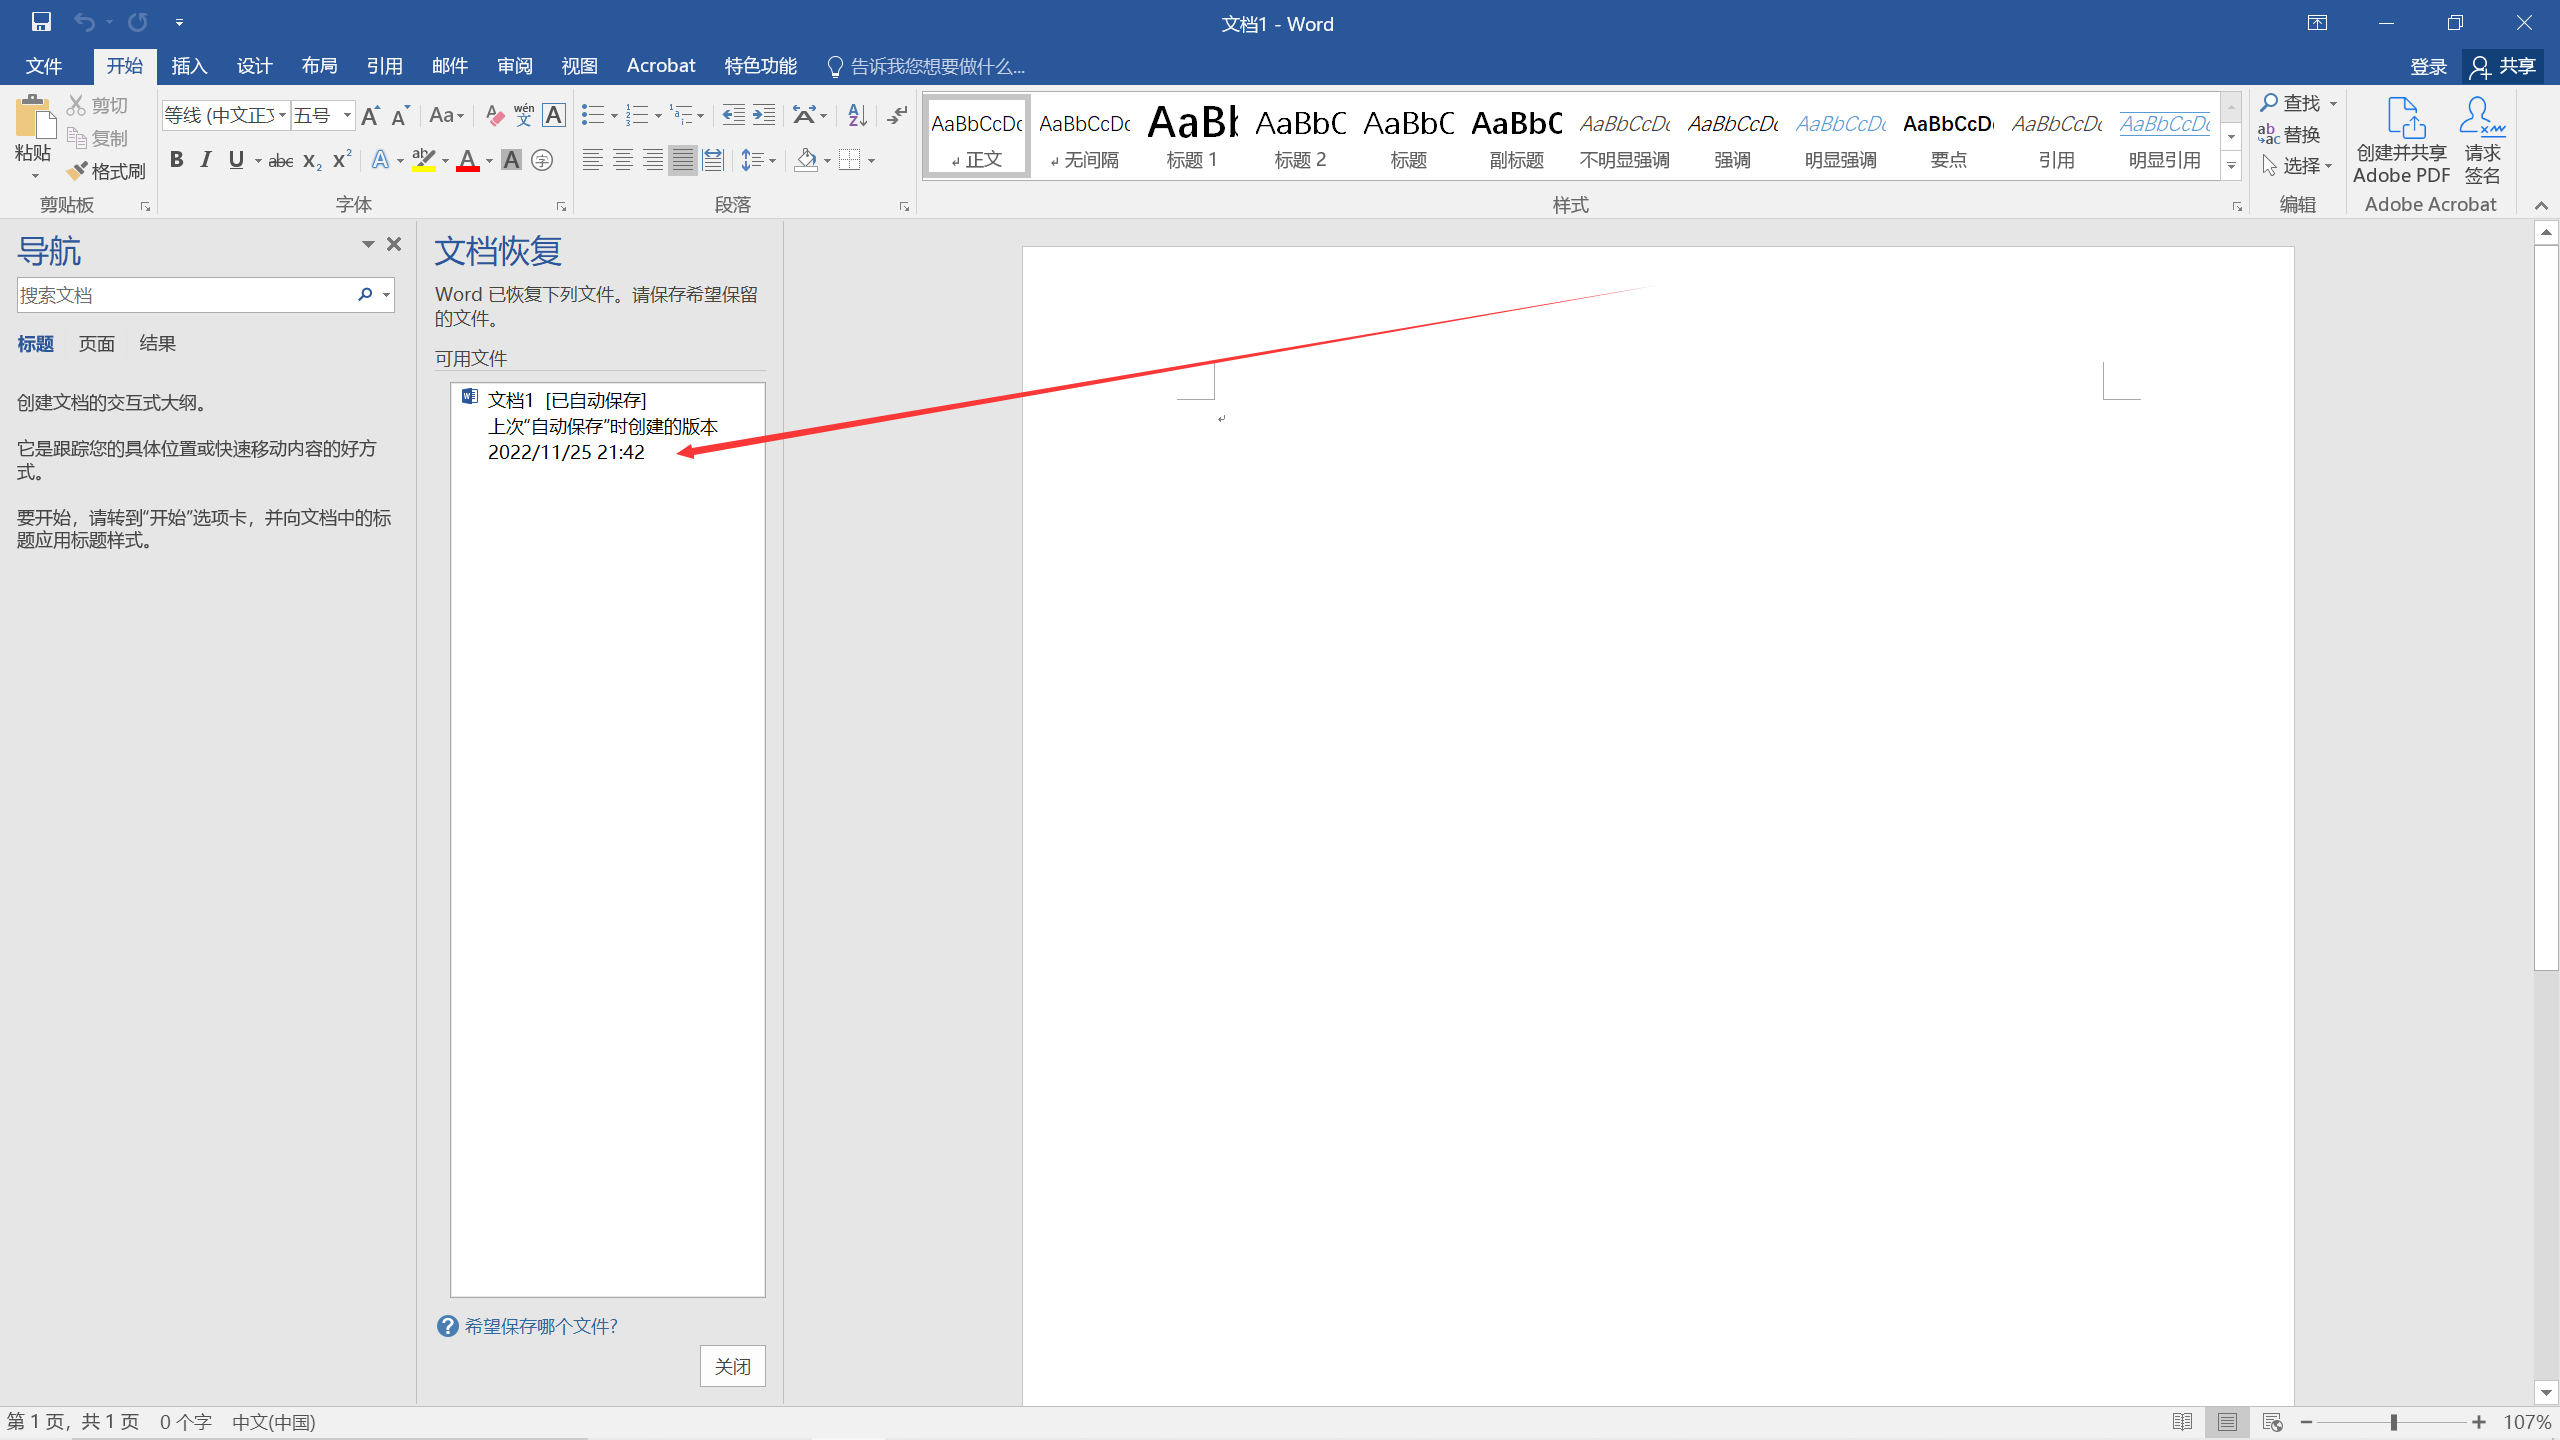Open the numbering list dropdown arrow

(x=657, y=116)
